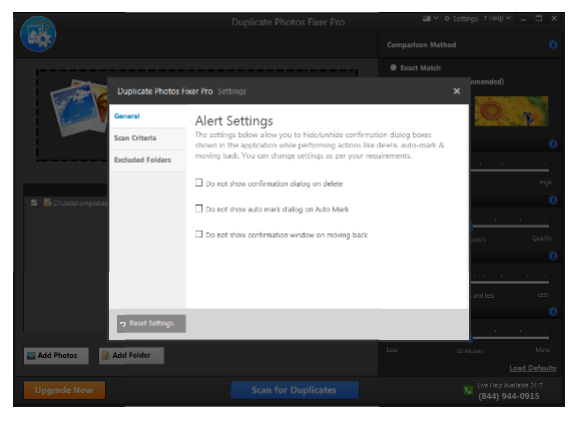Open the Settings menu in title bar
Viewport: 579px width, 435px height.
[461, 18]
